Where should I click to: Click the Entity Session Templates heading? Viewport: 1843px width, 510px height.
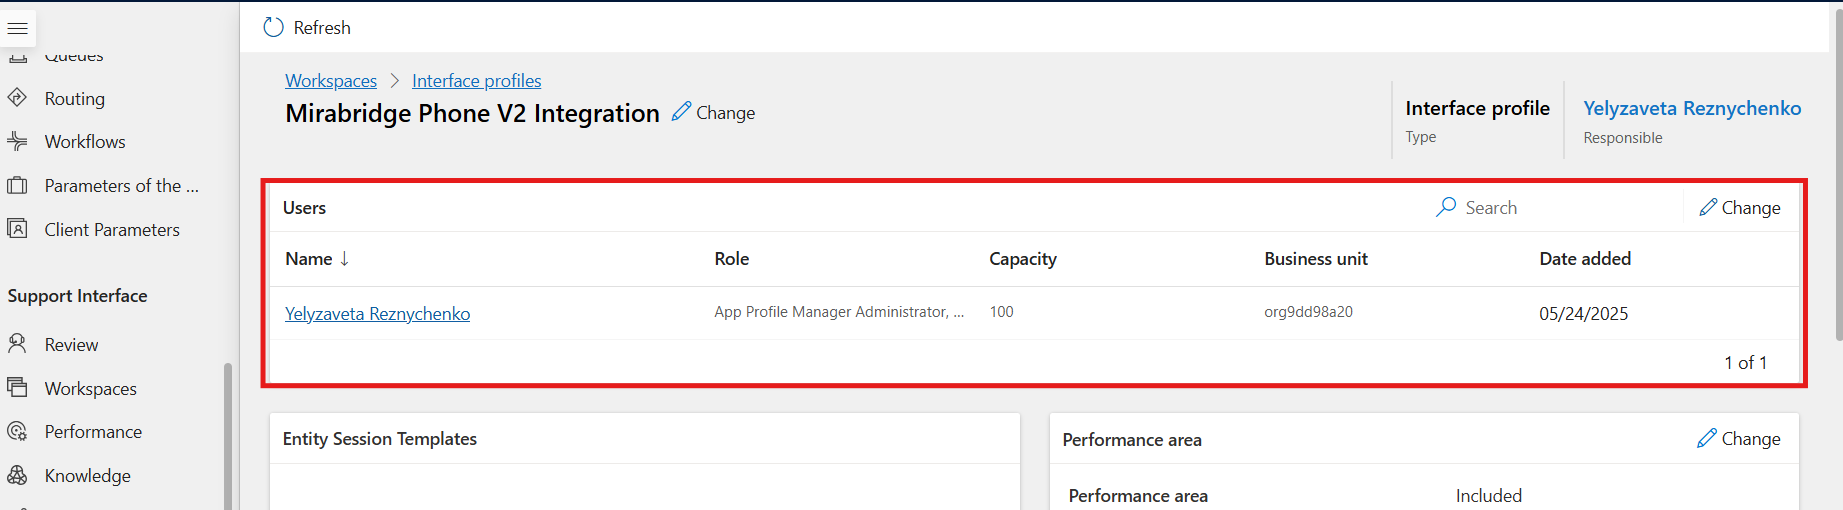click(x=380, y=438)
